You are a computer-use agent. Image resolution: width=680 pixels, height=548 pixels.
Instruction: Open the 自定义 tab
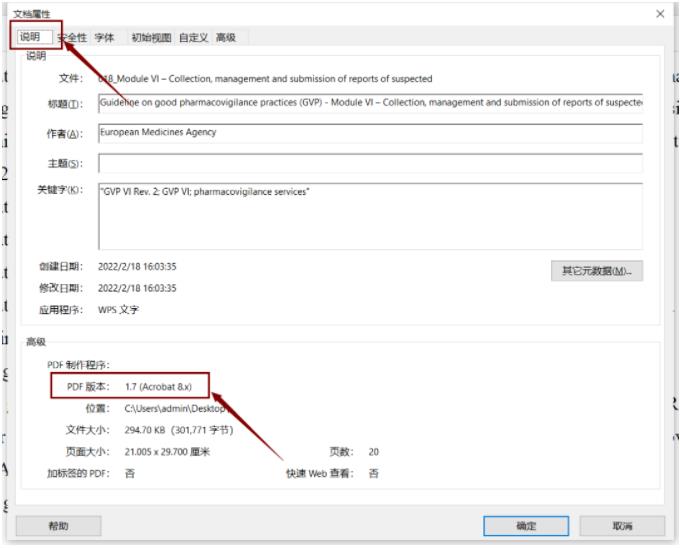(x=194, y=38)
